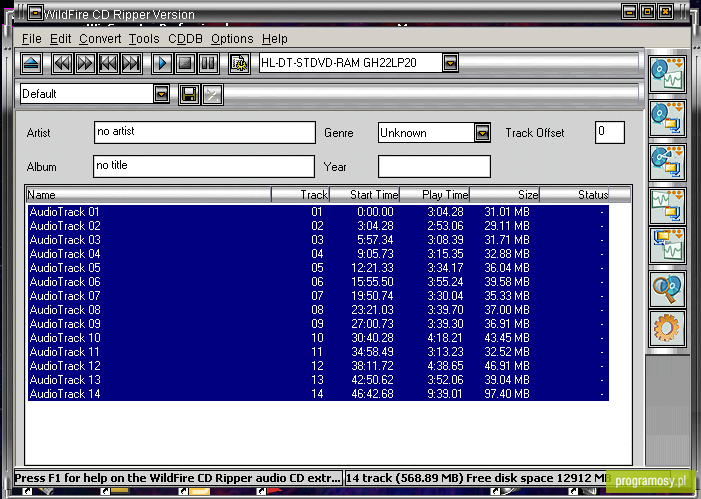Viewport: 701px width, 499px height.
Task: Stop playback with Stop button
Action: pyautogui.click(x=185, y=63)
